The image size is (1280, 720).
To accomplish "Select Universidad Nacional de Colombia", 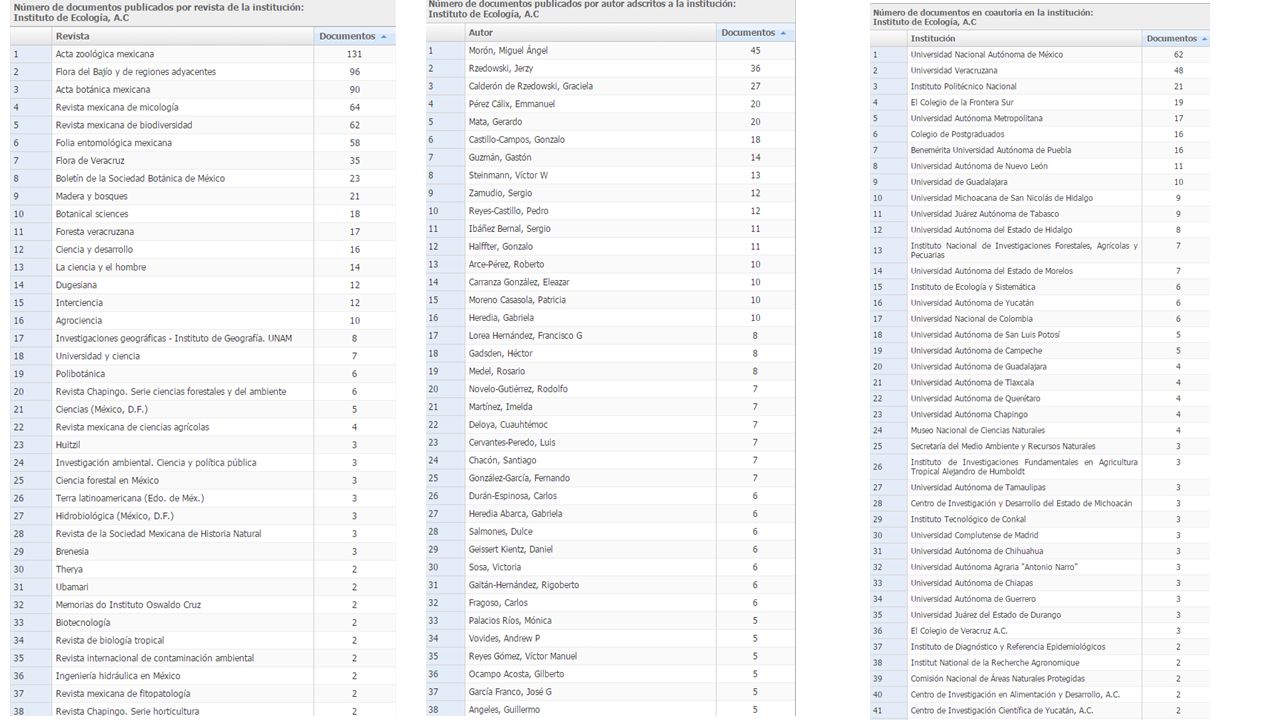I will click(x=1040, y=319).
